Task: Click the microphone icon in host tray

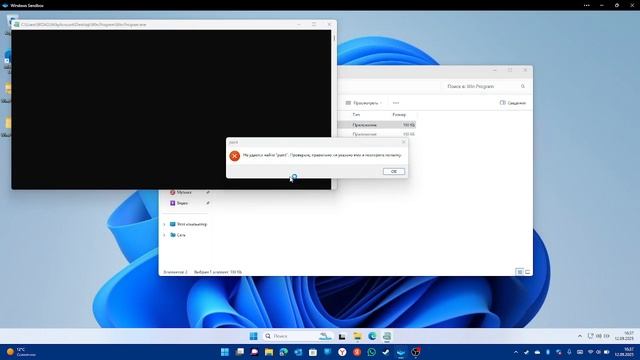Action: click(x=569, y=352)
